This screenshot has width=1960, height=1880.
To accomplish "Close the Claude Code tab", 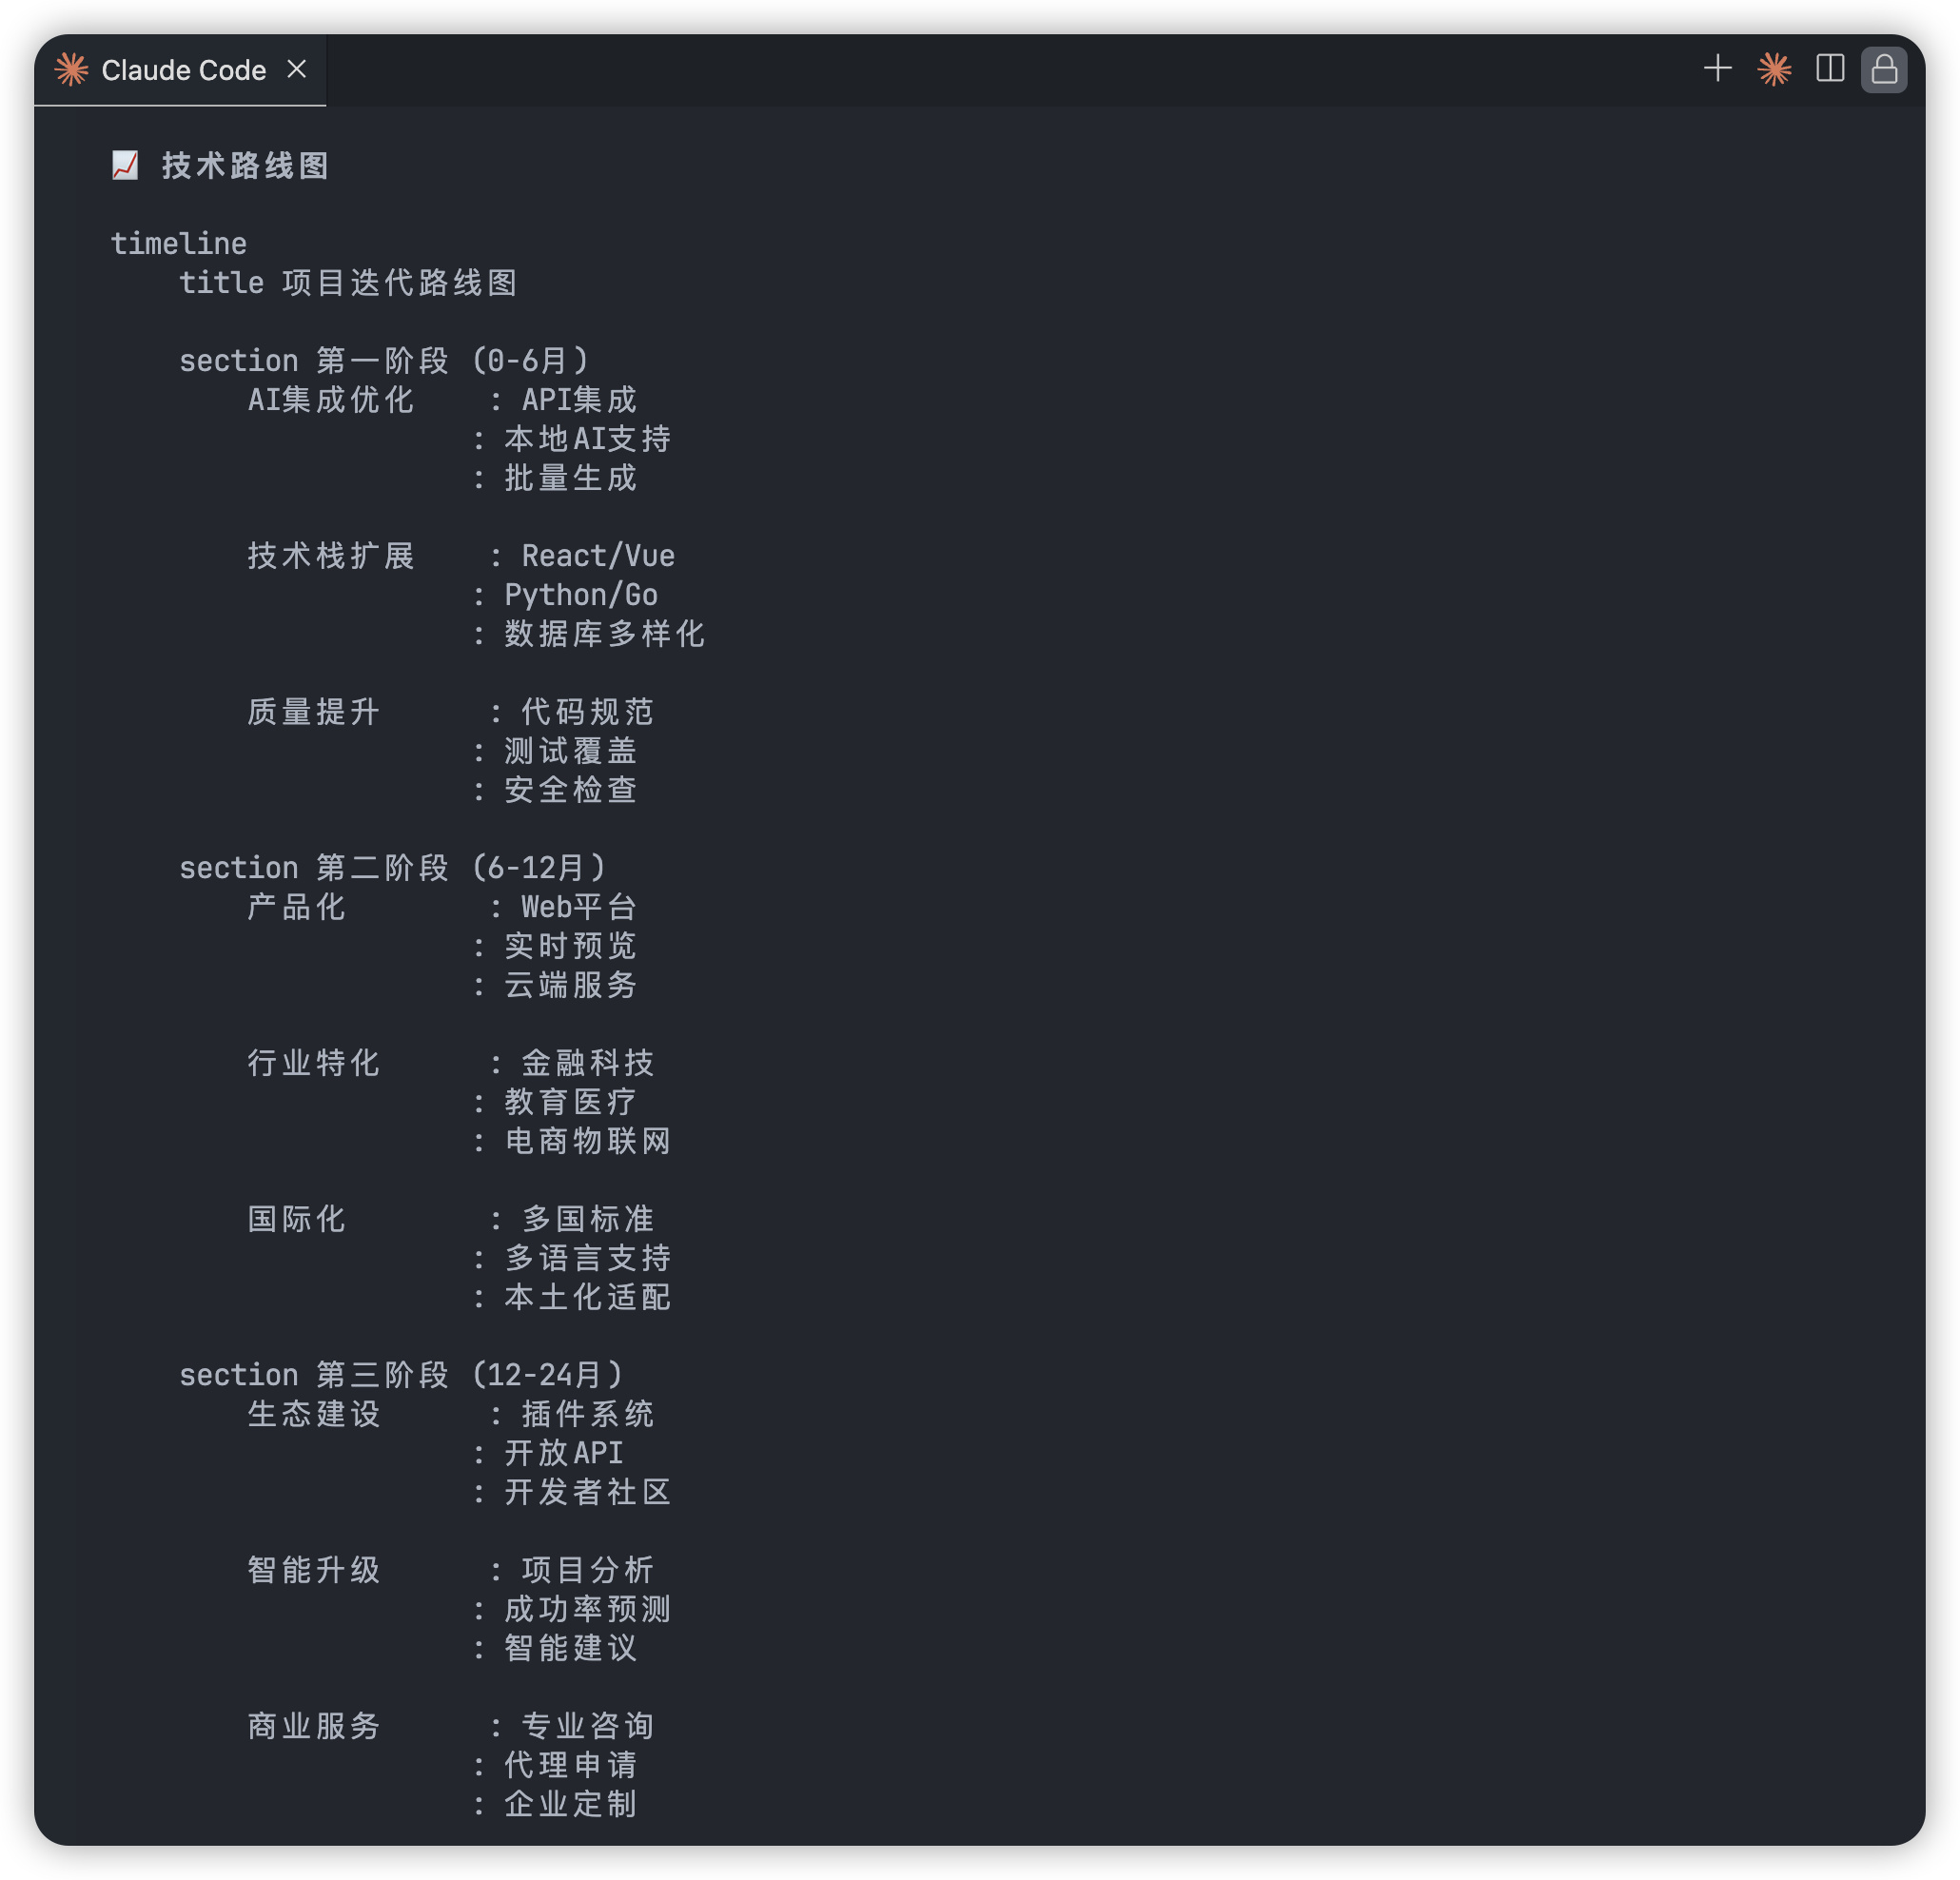I will tap(297, 69).
